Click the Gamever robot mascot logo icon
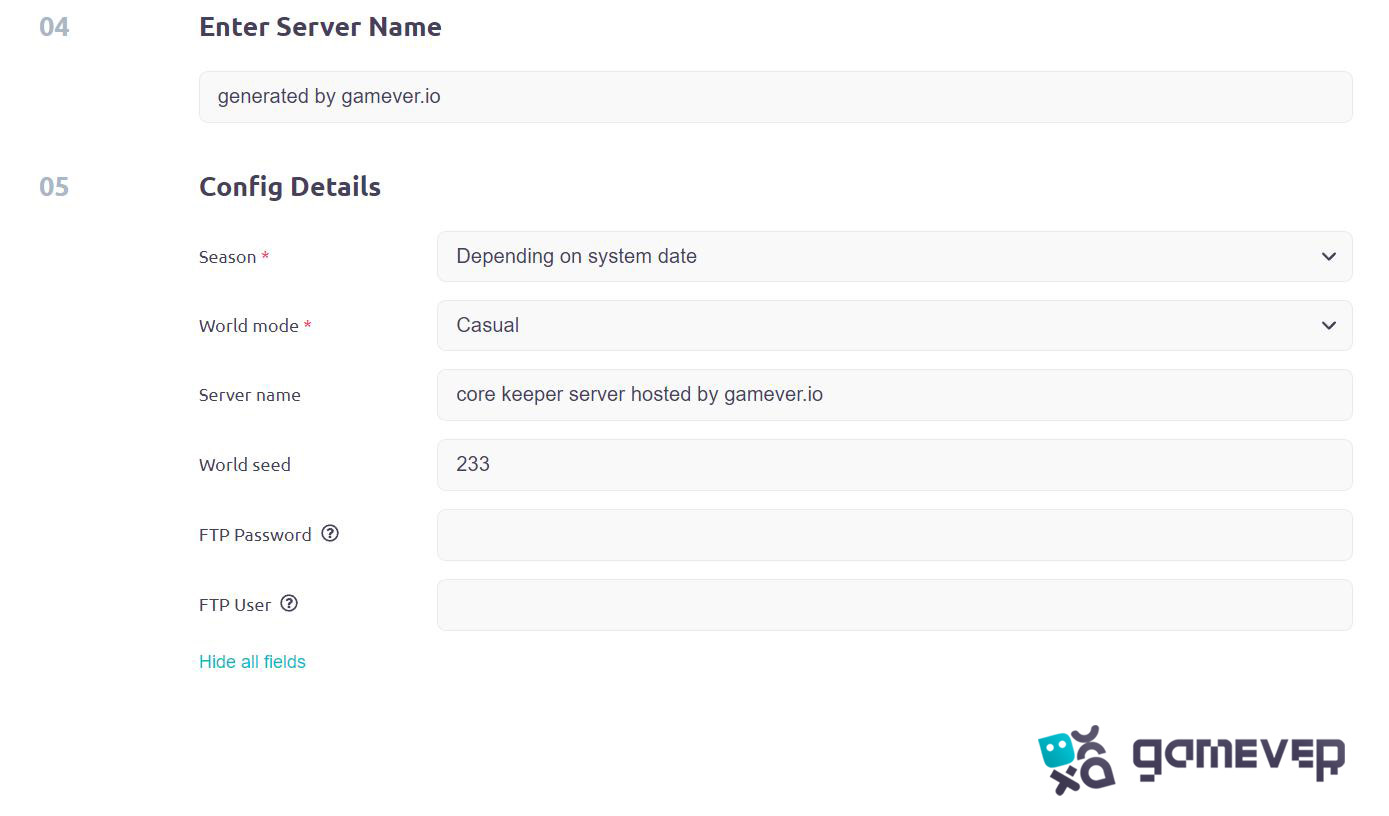 (x=1076, y=760)
